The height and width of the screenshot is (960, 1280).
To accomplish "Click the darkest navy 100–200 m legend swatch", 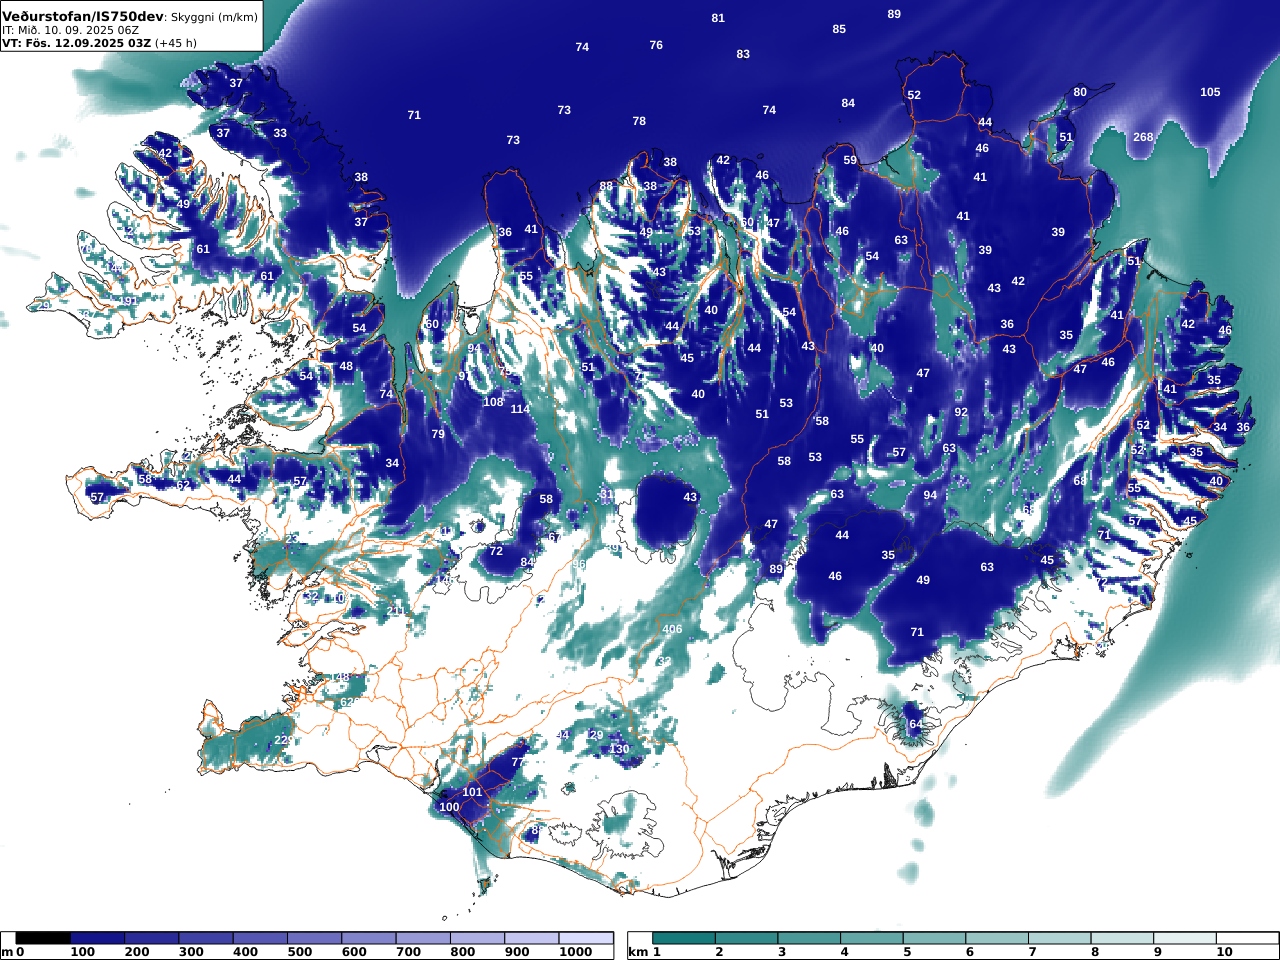I will pyautogui.click(x=97, y=938).
